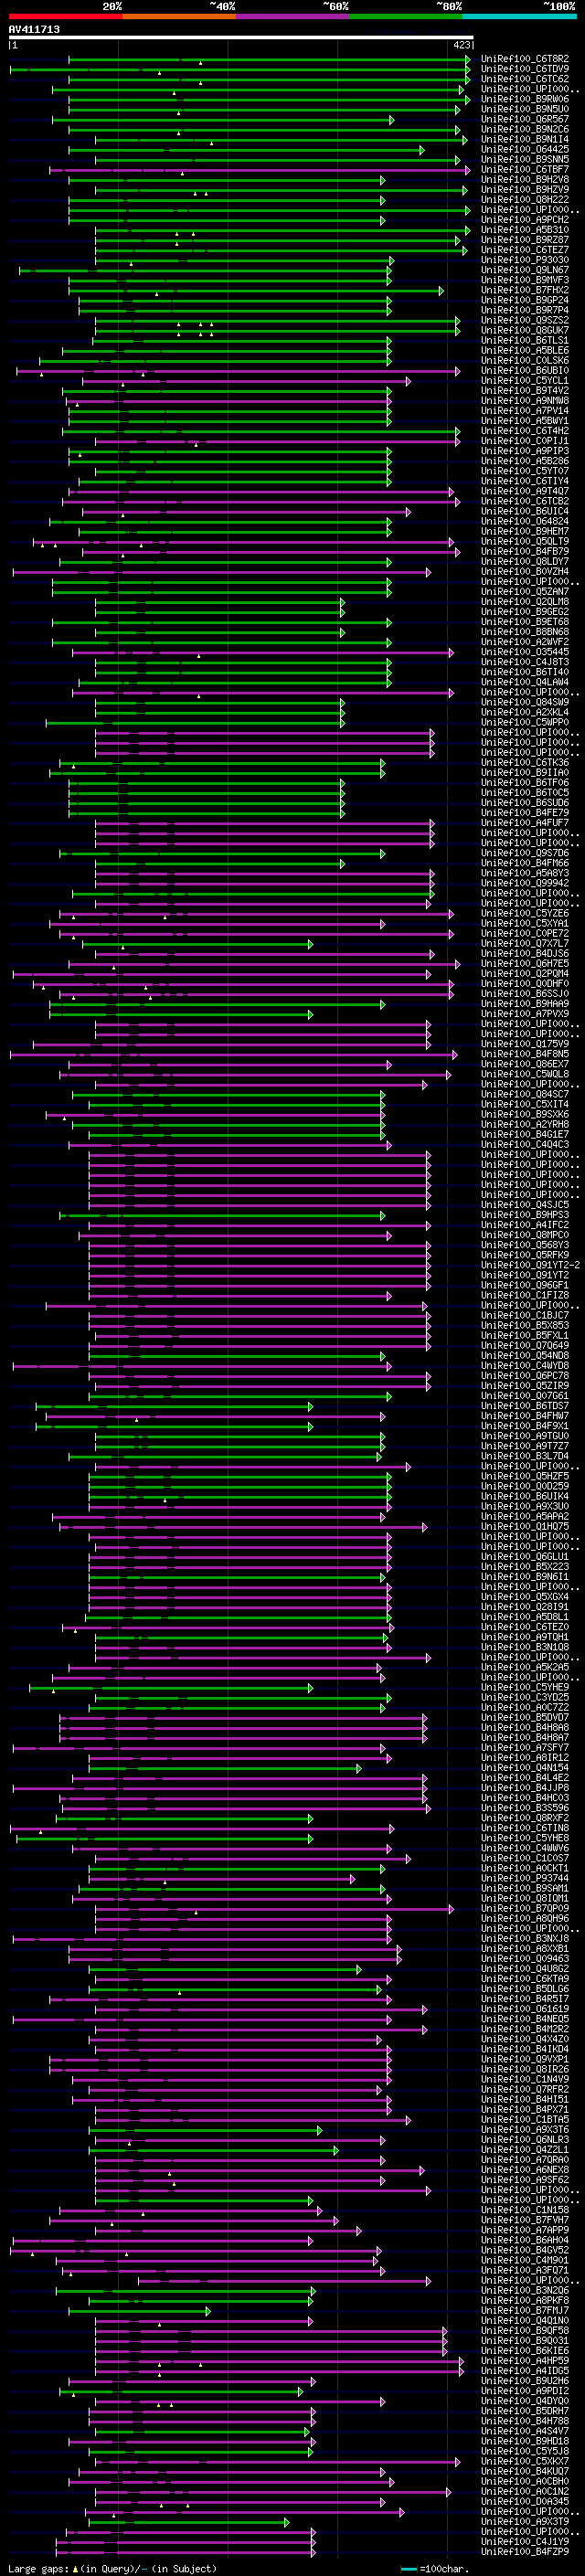The image size is (585, 2576).
Task: Click hit label UniRef100_Q07G61
Action: (525, 1396)
